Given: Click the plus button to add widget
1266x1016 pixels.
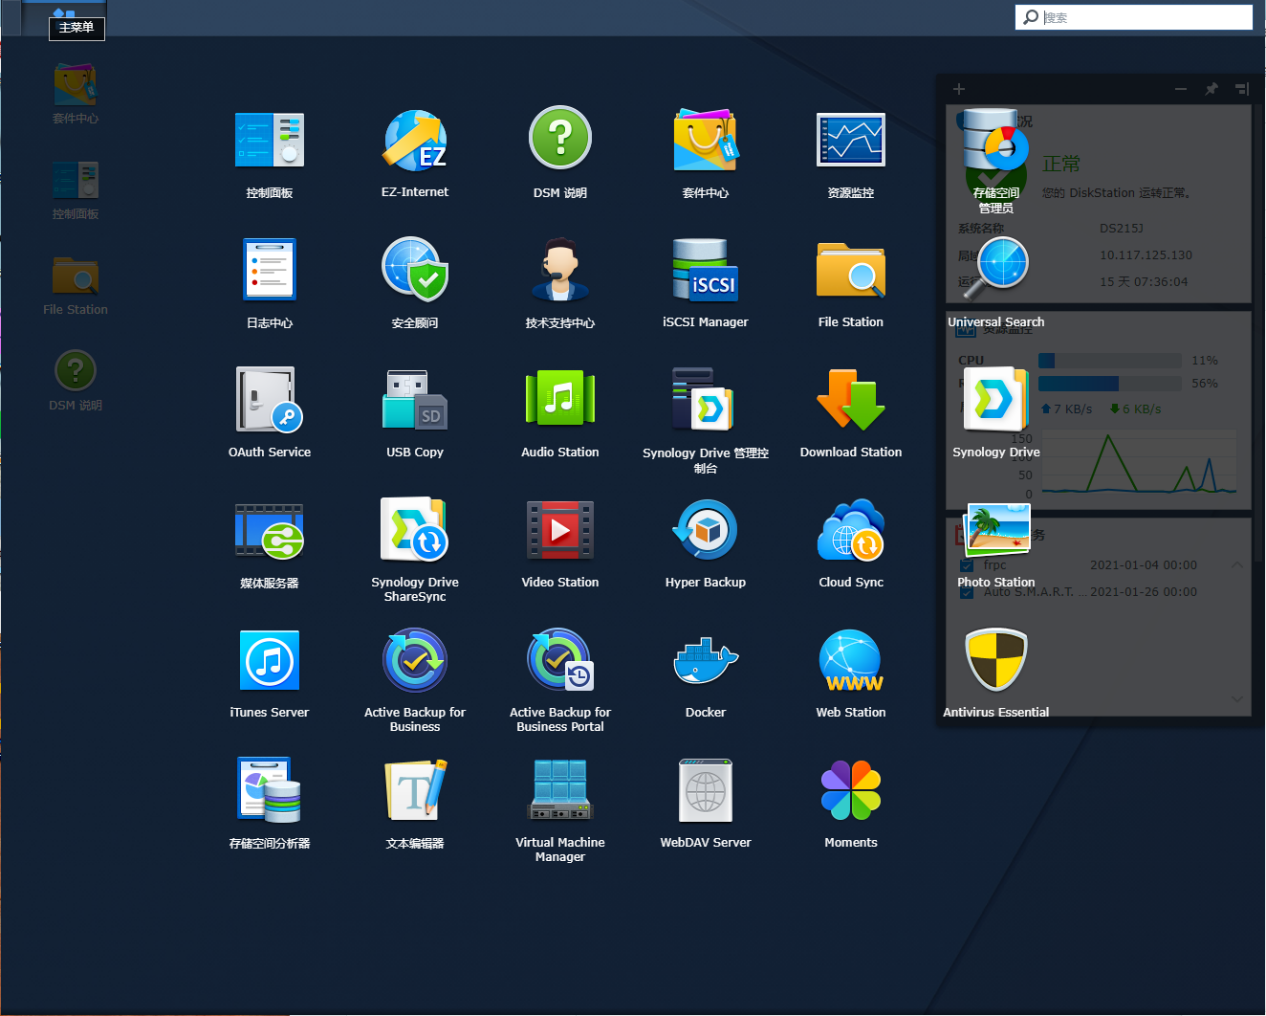Looking at the screenshot, I should pos(958,89).
